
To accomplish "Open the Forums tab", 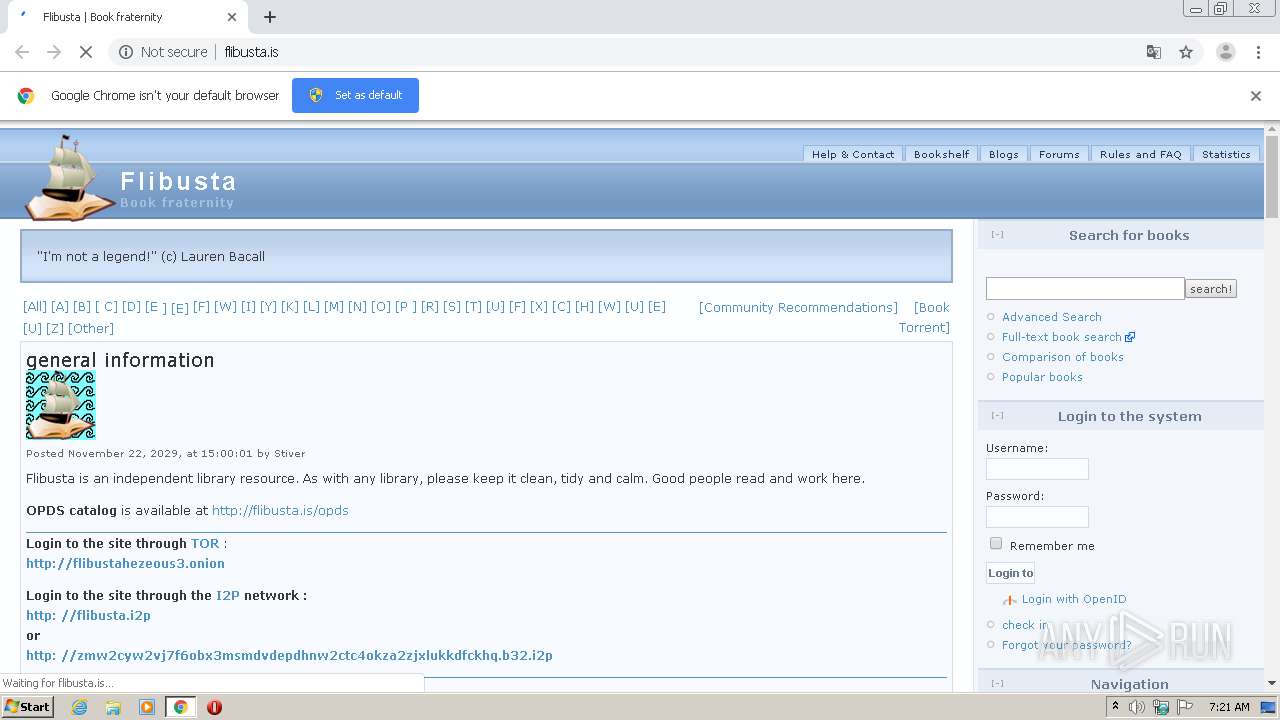I will pyautogui.click(x=1058, y=154).
